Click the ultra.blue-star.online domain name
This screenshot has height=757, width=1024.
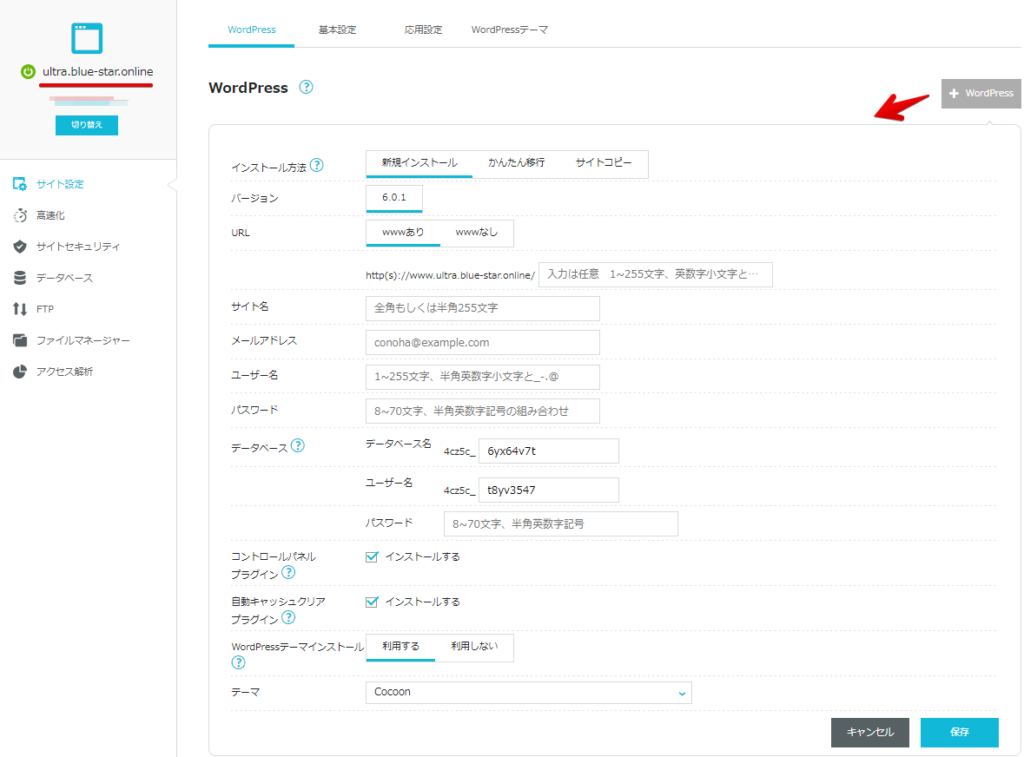98,72
